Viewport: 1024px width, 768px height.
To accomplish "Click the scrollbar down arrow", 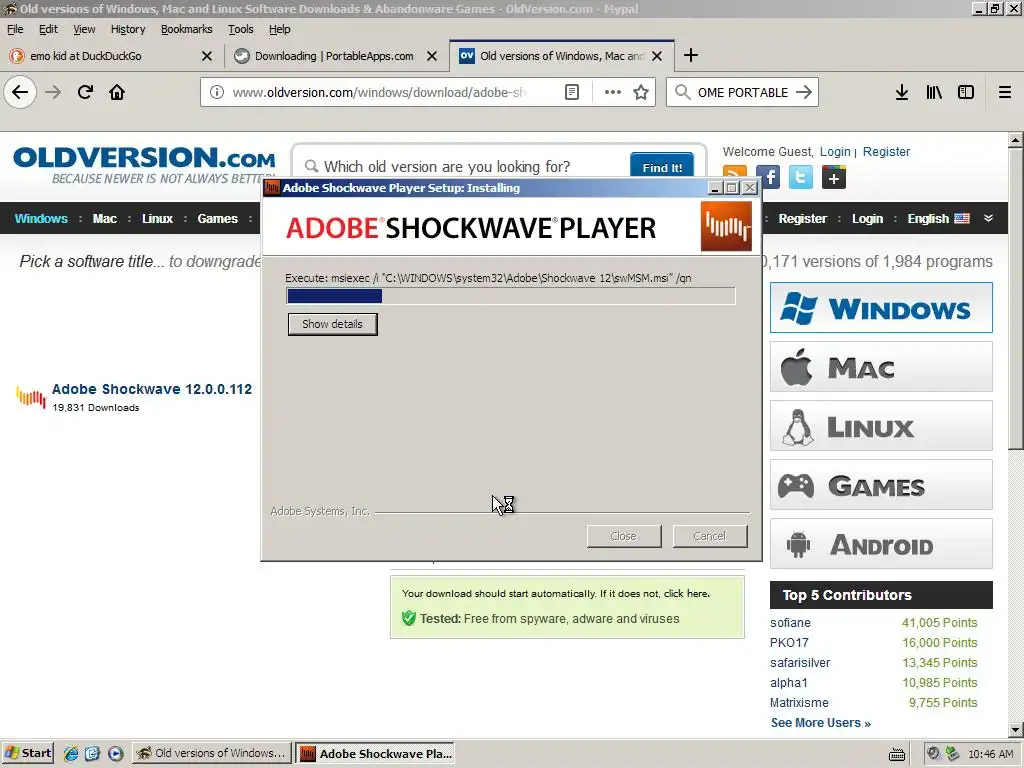I will (x=1015, y=730).
